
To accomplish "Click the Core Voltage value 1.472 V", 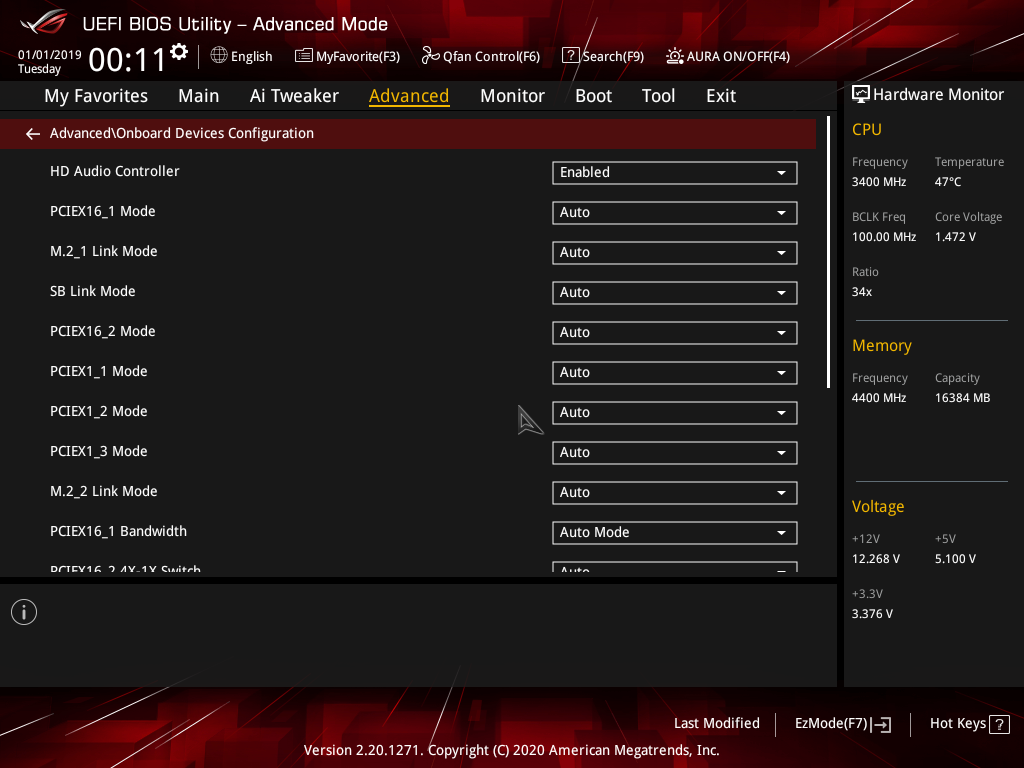I will pyautogui.click(x=955, y=237).
